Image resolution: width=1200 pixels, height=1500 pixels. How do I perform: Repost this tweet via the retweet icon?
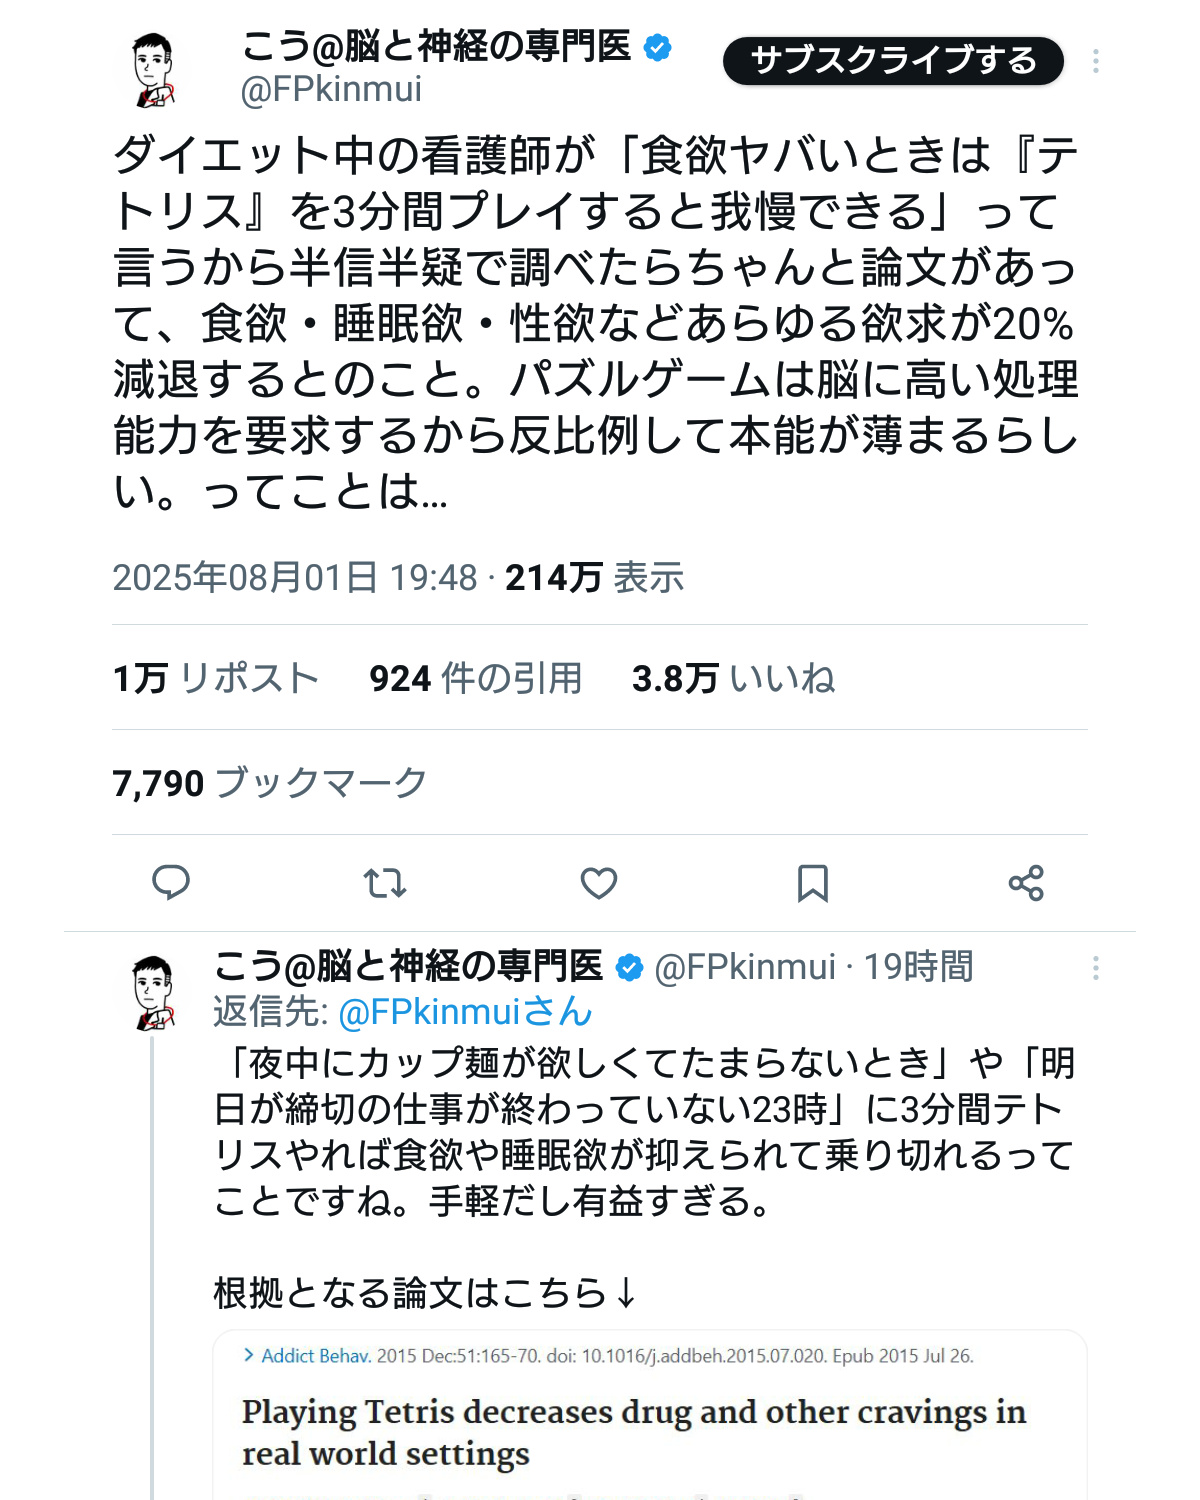click(384, 883)
